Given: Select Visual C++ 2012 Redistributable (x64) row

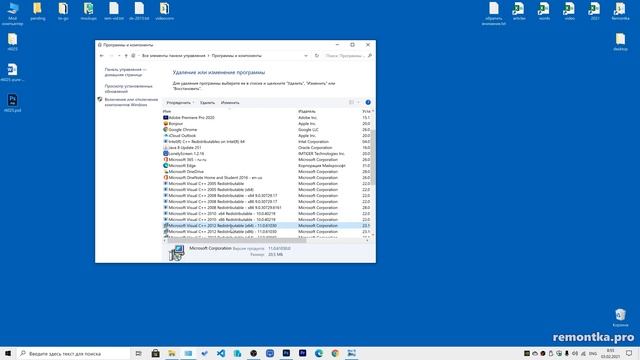Looking at the screenshot, I should 267,225.
